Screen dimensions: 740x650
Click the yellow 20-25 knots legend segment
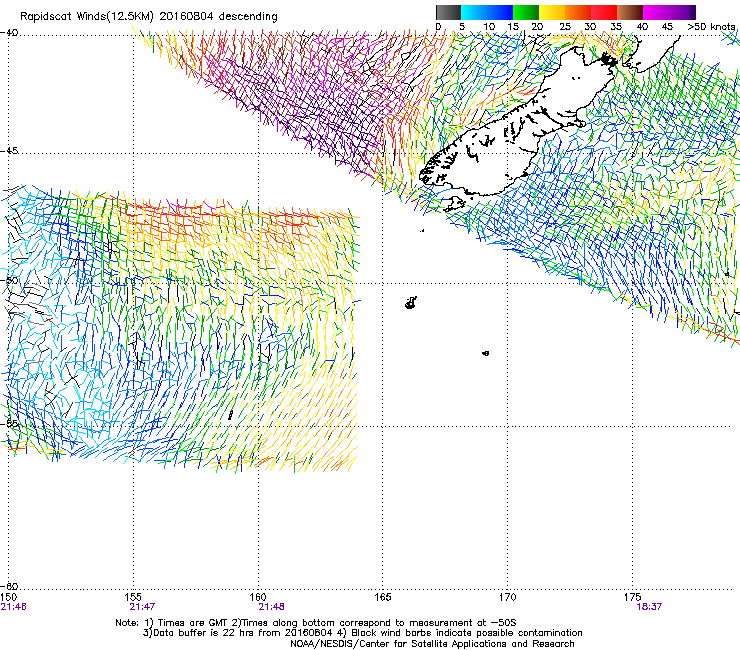coord(552,12)
